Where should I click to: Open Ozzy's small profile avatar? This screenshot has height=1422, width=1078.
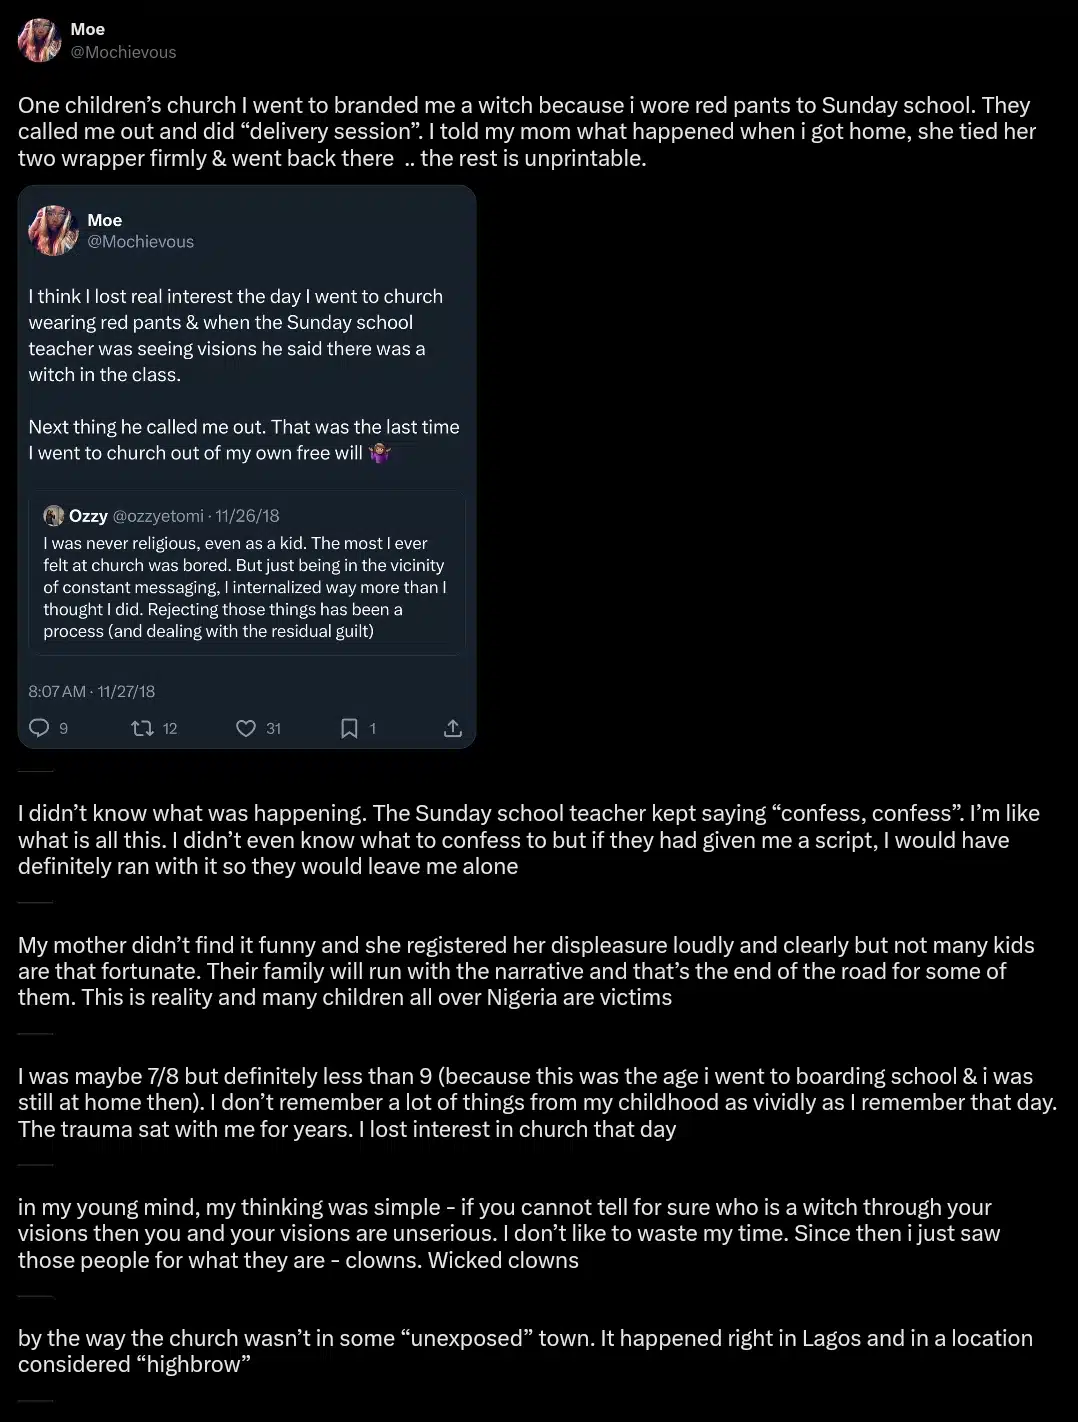coord(54,516)
